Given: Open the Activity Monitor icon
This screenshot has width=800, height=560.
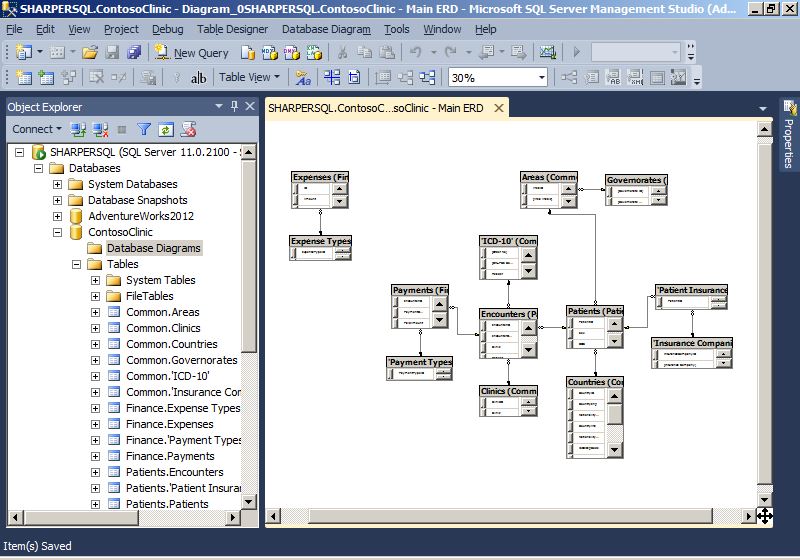Looking at the screenshot, I should pos(547,52).
